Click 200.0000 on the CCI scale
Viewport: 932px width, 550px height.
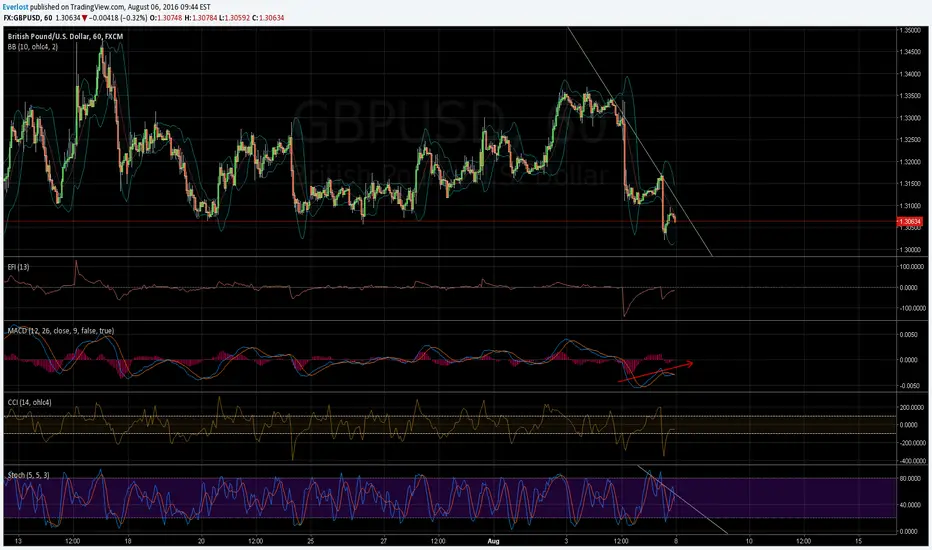(x=912, y=408)
